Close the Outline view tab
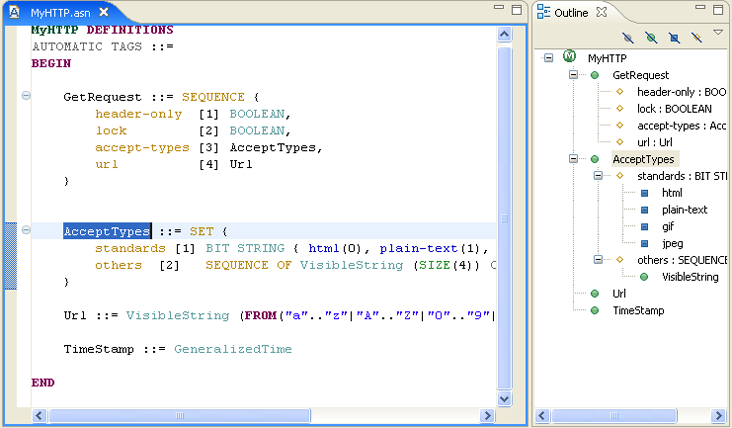This screenshot has height=428, width=732. pos(602,12)
